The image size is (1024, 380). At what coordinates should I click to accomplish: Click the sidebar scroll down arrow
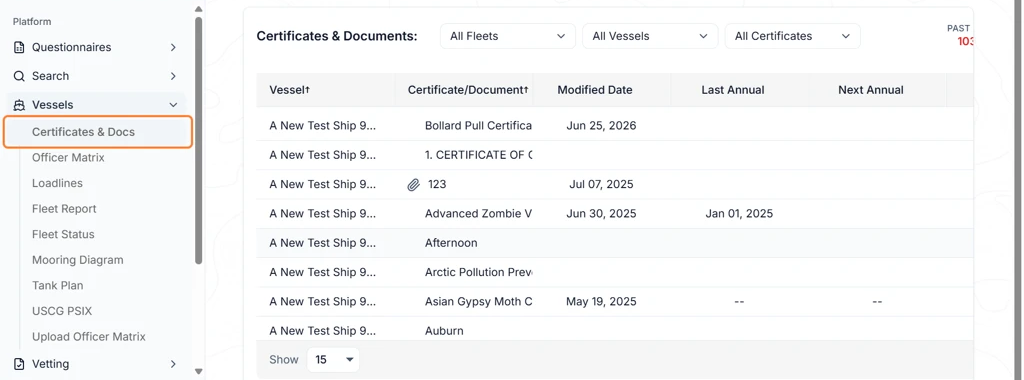click(199, 372)
